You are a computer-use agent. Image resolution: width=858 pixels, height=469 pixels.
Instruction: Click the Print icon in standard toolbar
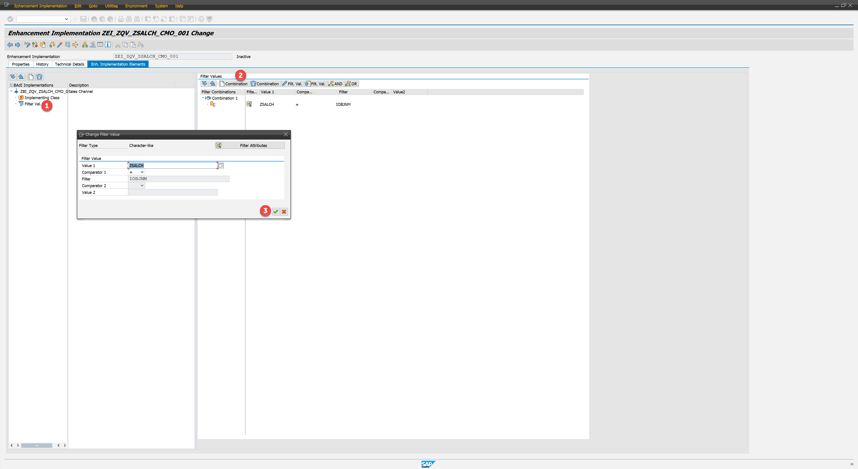pyautogui.click(x=121, y=19)
